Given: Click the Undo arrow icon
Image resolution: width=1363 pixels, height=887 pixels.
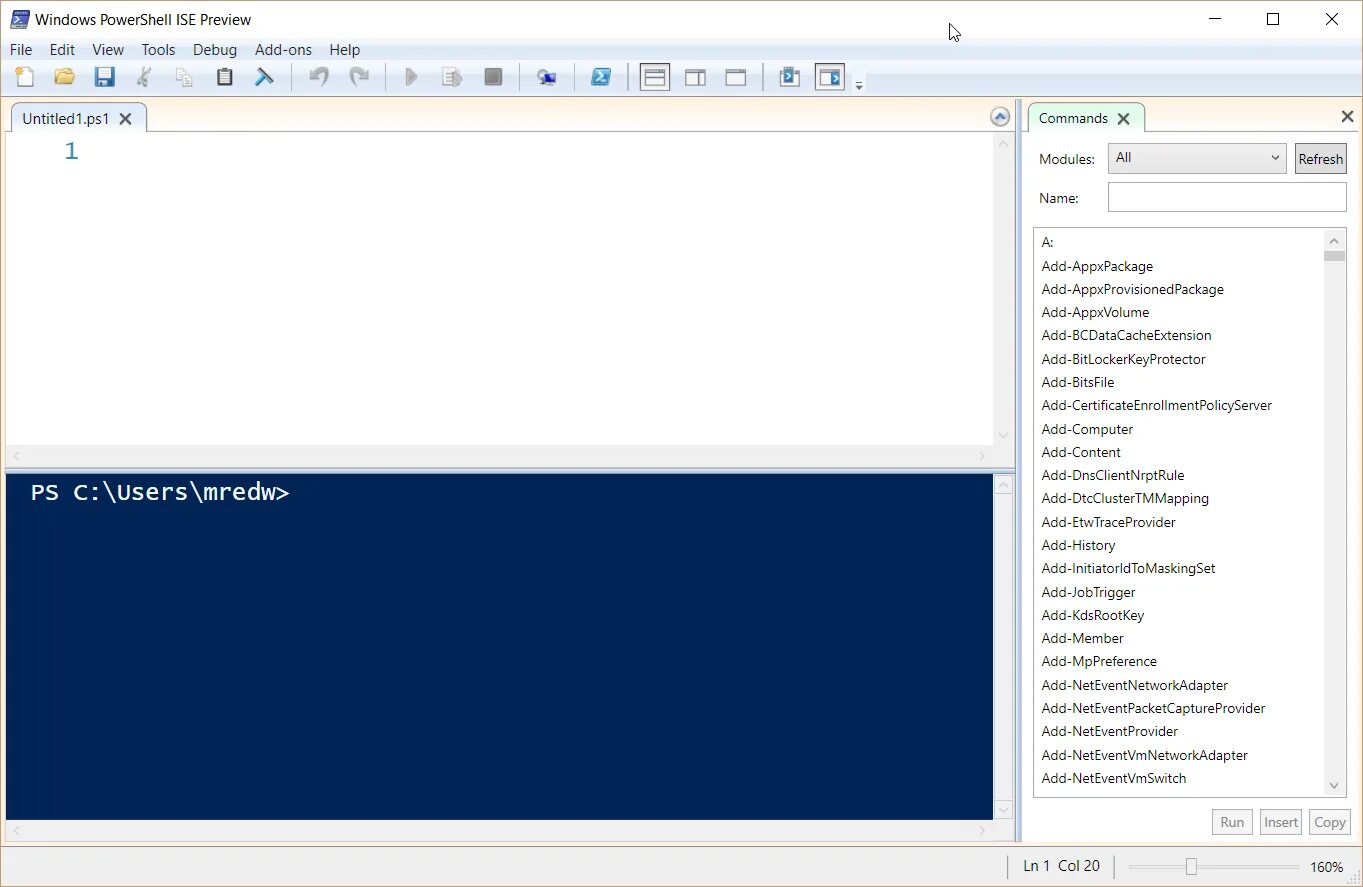Looking at the screenshot, I should pos(319,77).
